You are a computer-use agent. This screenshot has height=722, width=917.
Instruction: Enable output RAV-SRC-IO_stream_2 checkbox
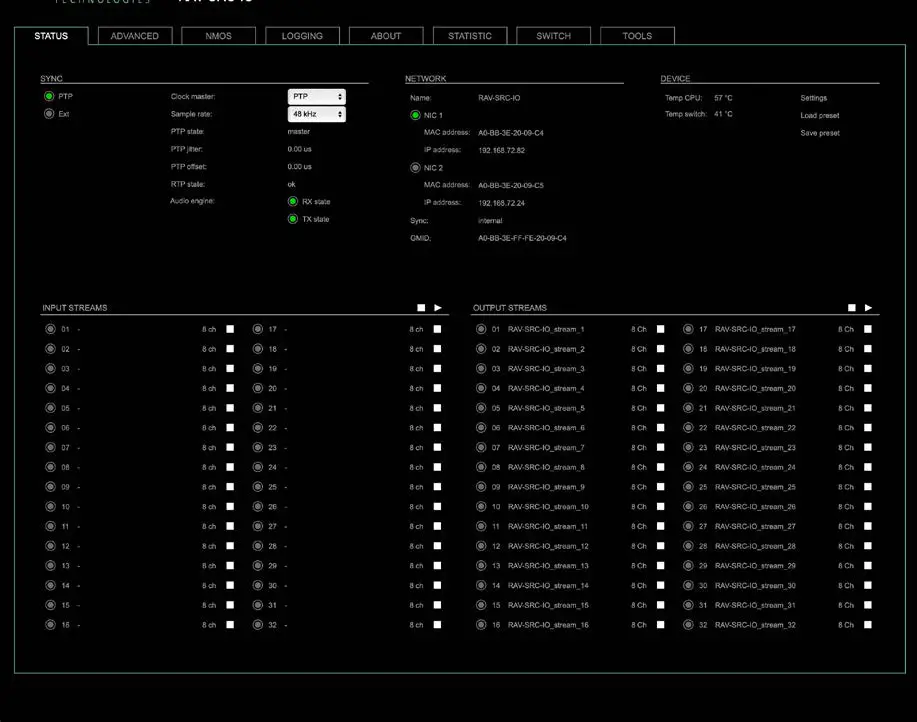[660, 348]
